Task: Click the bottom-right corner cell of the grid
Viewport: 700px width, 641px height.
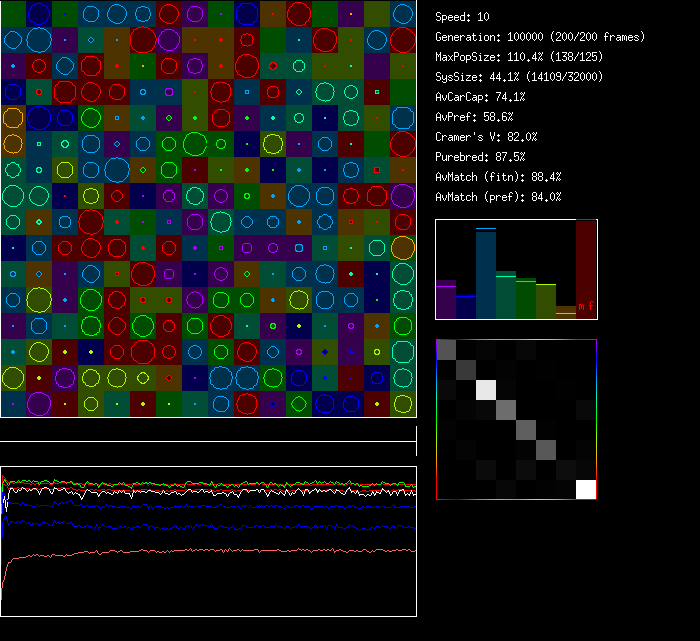Action: (x=403, y=404)
